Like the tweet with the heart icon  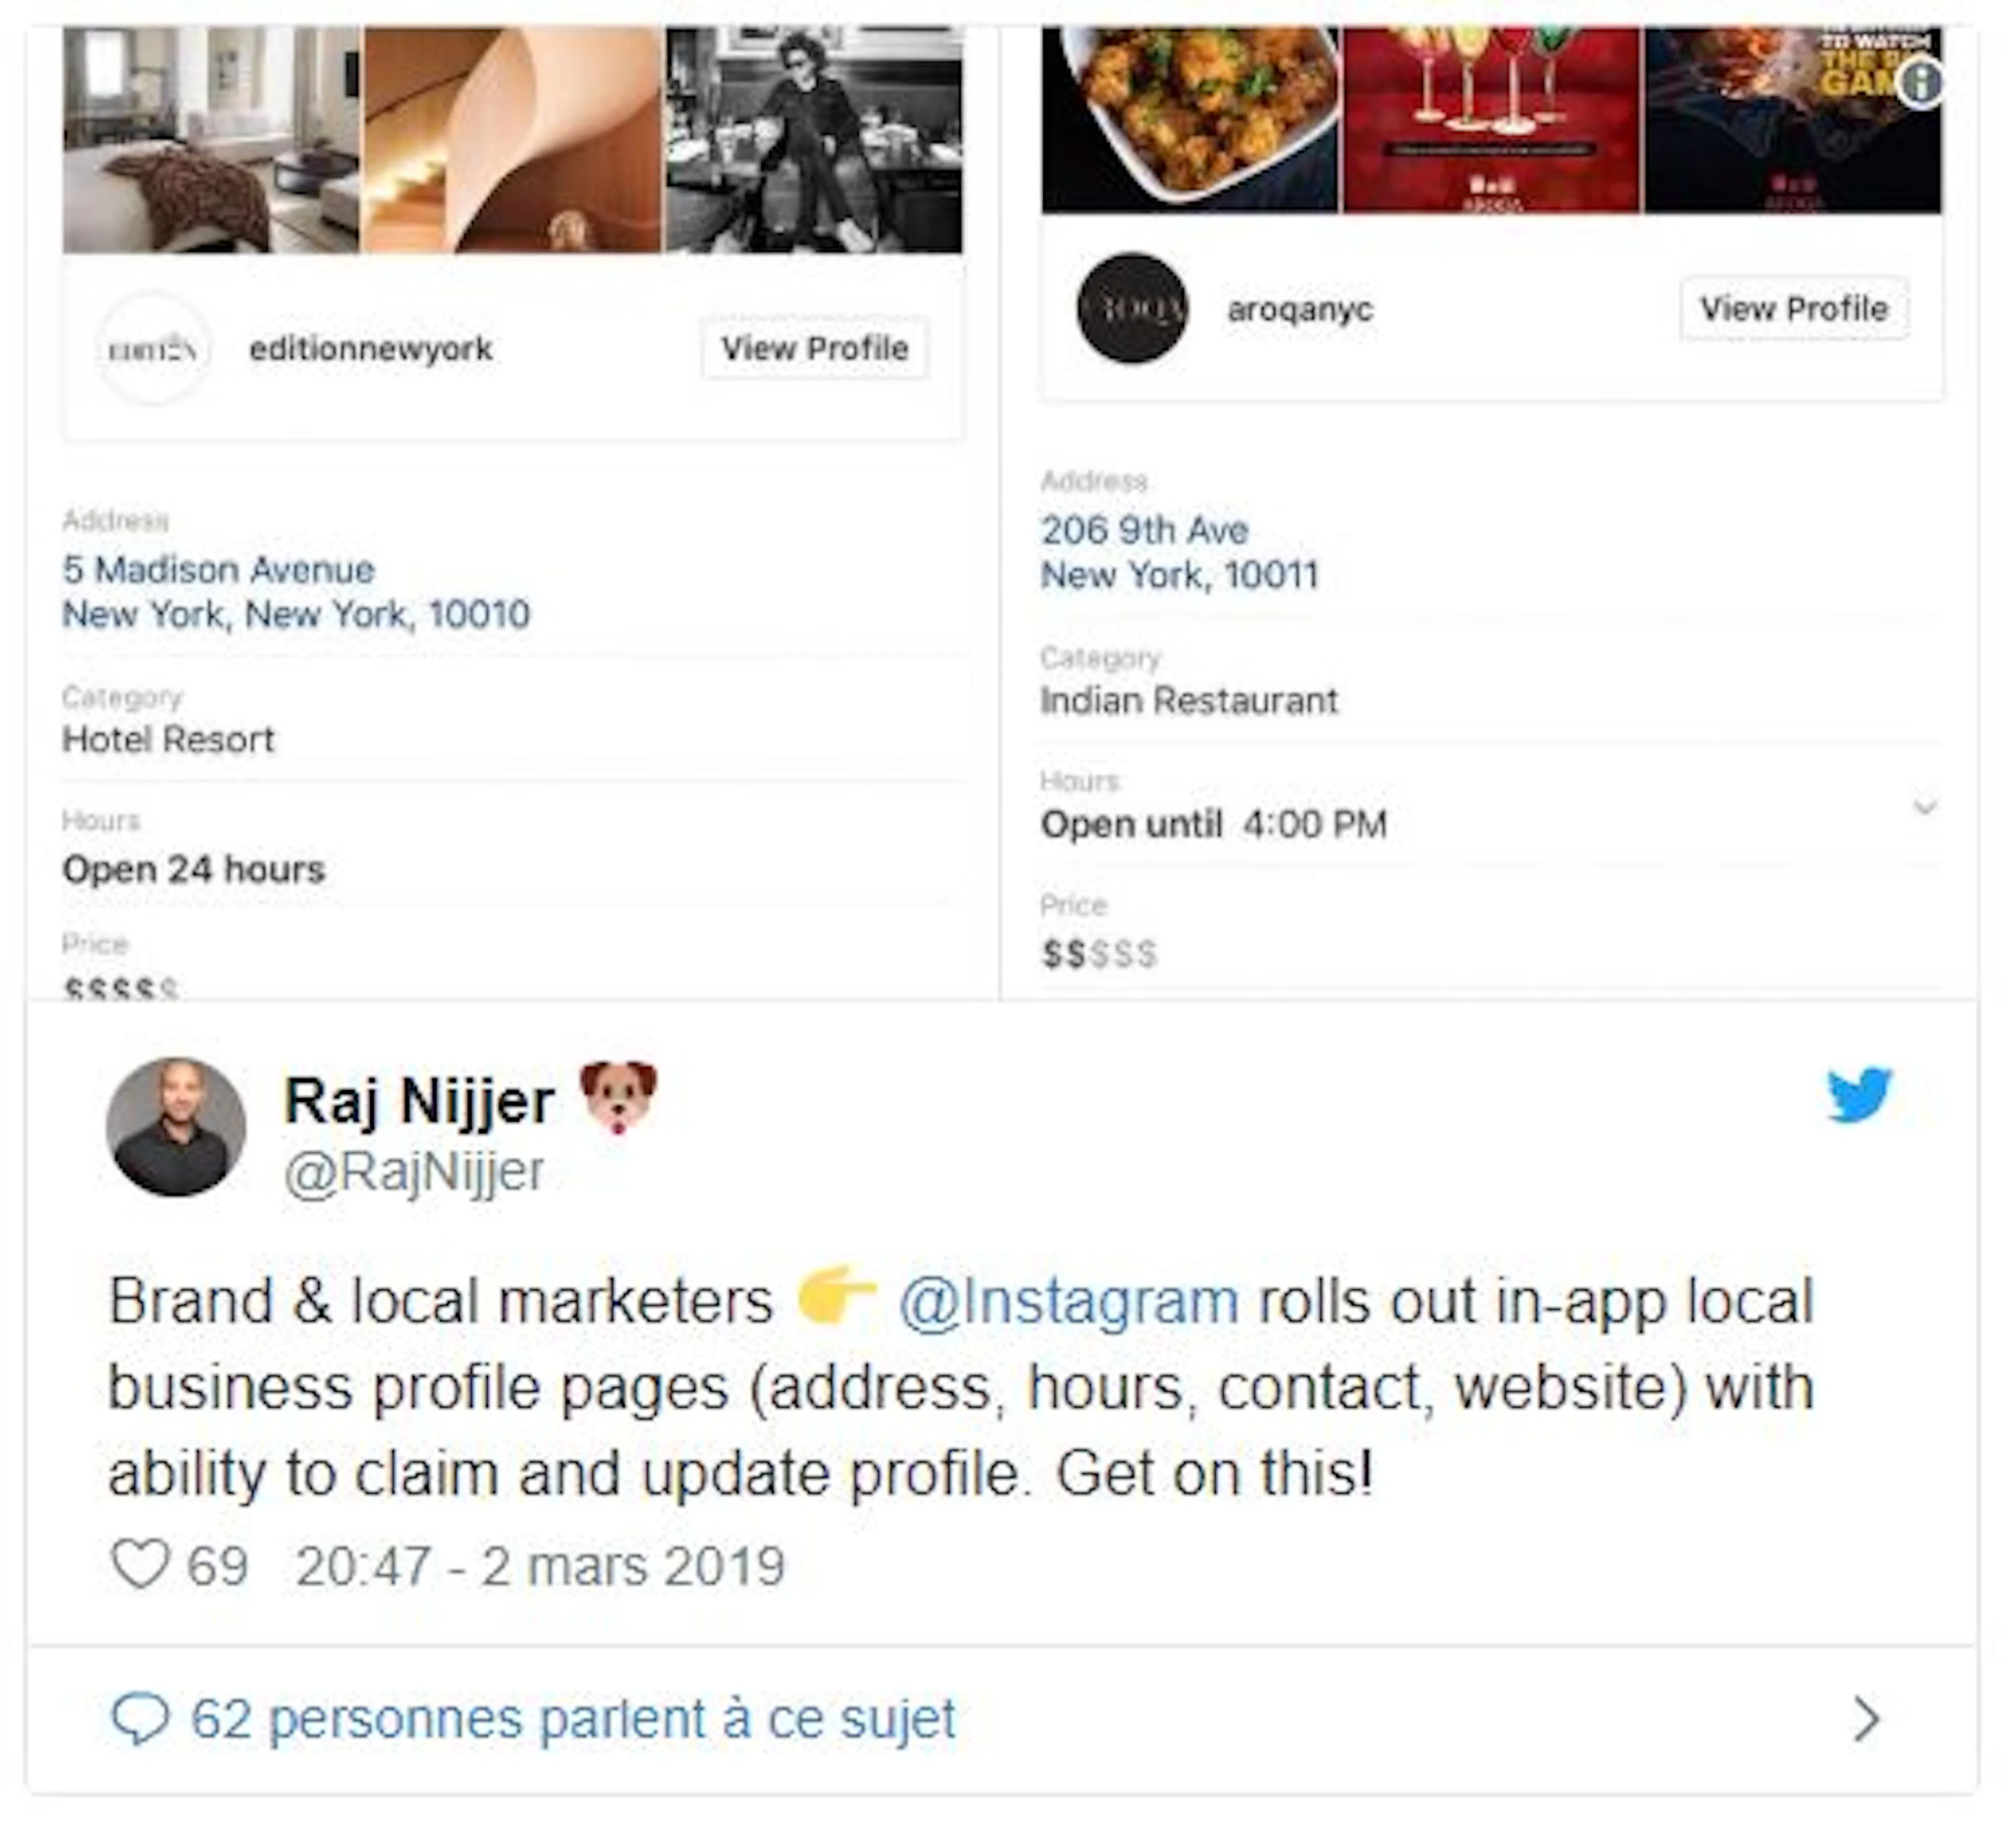click(x=140, y=1566)
